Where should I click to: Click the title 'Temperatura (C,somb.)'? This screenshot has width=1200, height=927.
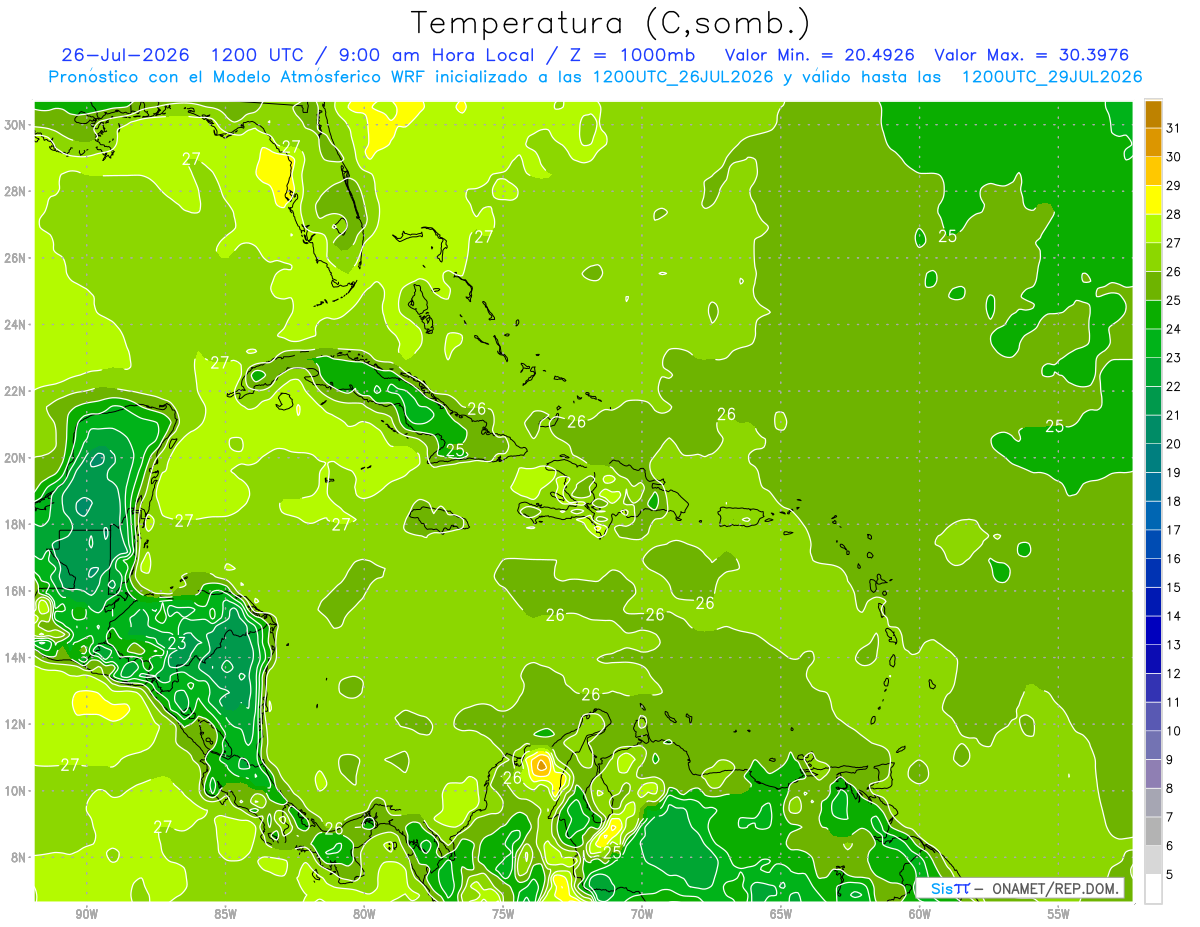pyautogui.click(x=610, y=24)
